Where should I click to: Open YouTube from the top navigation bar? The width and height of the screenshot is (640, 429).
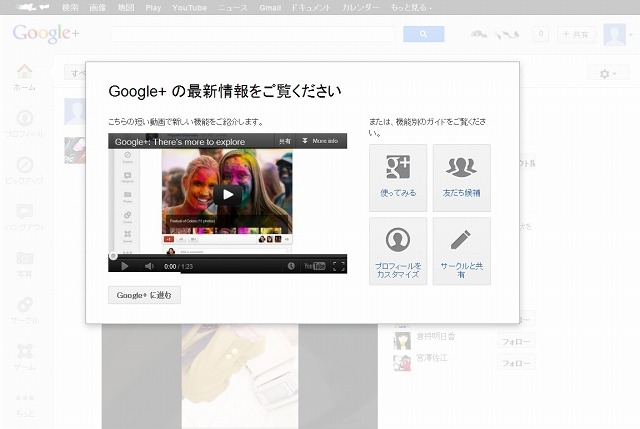[188, 7]
